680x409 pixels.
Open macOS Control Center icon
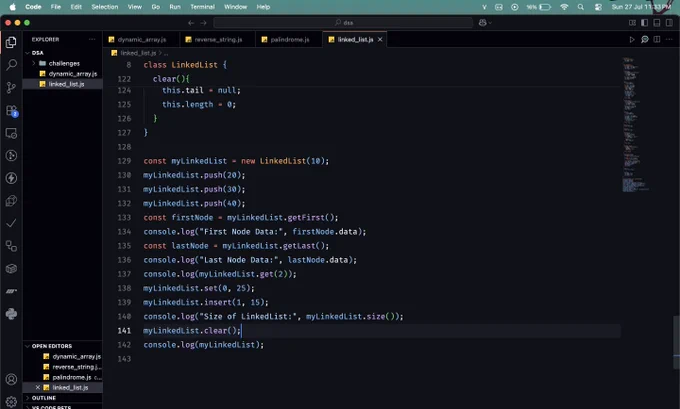(x=598, y=7)
